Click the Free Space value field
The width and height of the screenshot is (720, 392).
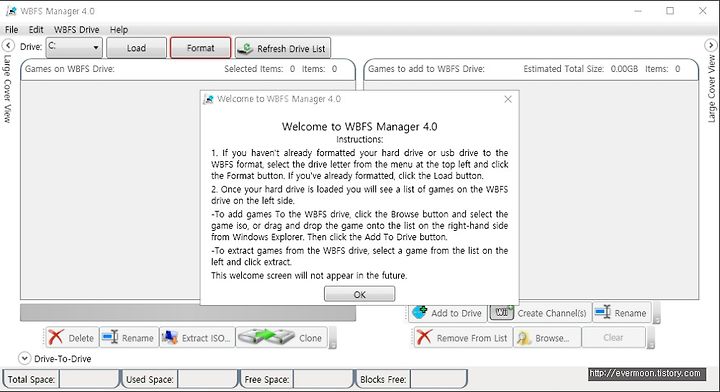[x=323, y=379]
